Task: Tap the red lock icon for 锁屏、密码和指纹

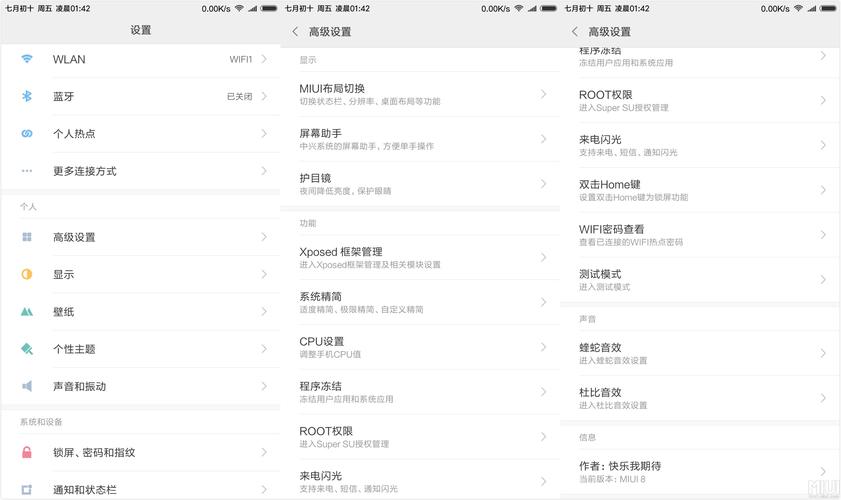Action: pyautogui.click(x=27, y=452)
